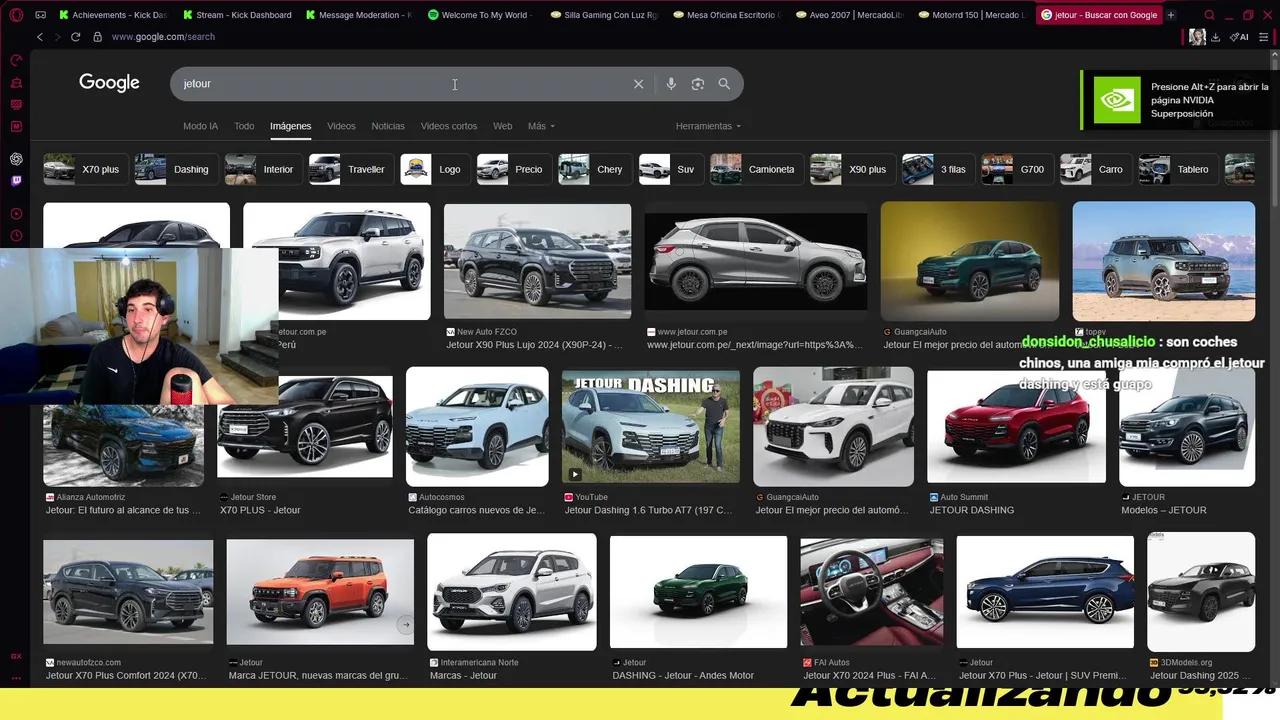Filter images by G700 chip
Screen dimensions: 1280x720
coord(1016,169)
